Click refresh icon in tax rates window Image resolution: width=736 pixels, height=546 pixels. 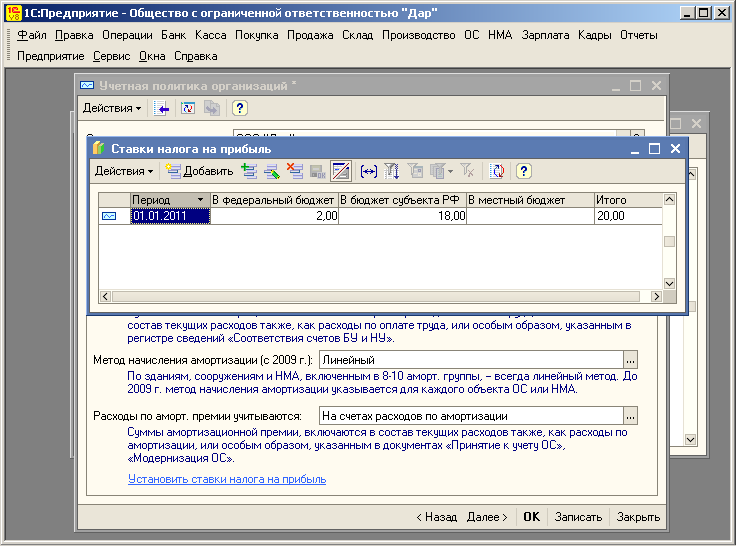click(497, 171)
